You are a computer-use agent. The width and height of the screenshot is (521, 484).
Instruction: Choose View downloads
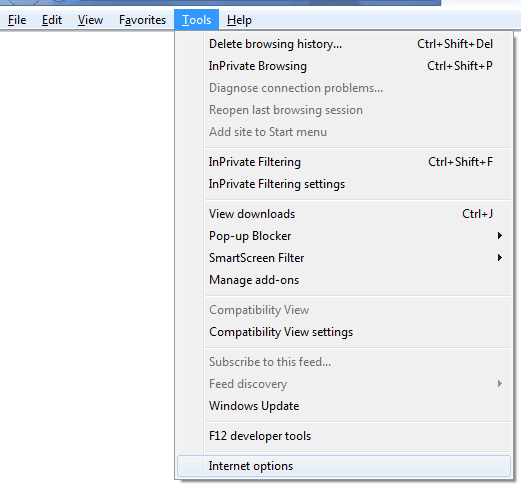344,214
